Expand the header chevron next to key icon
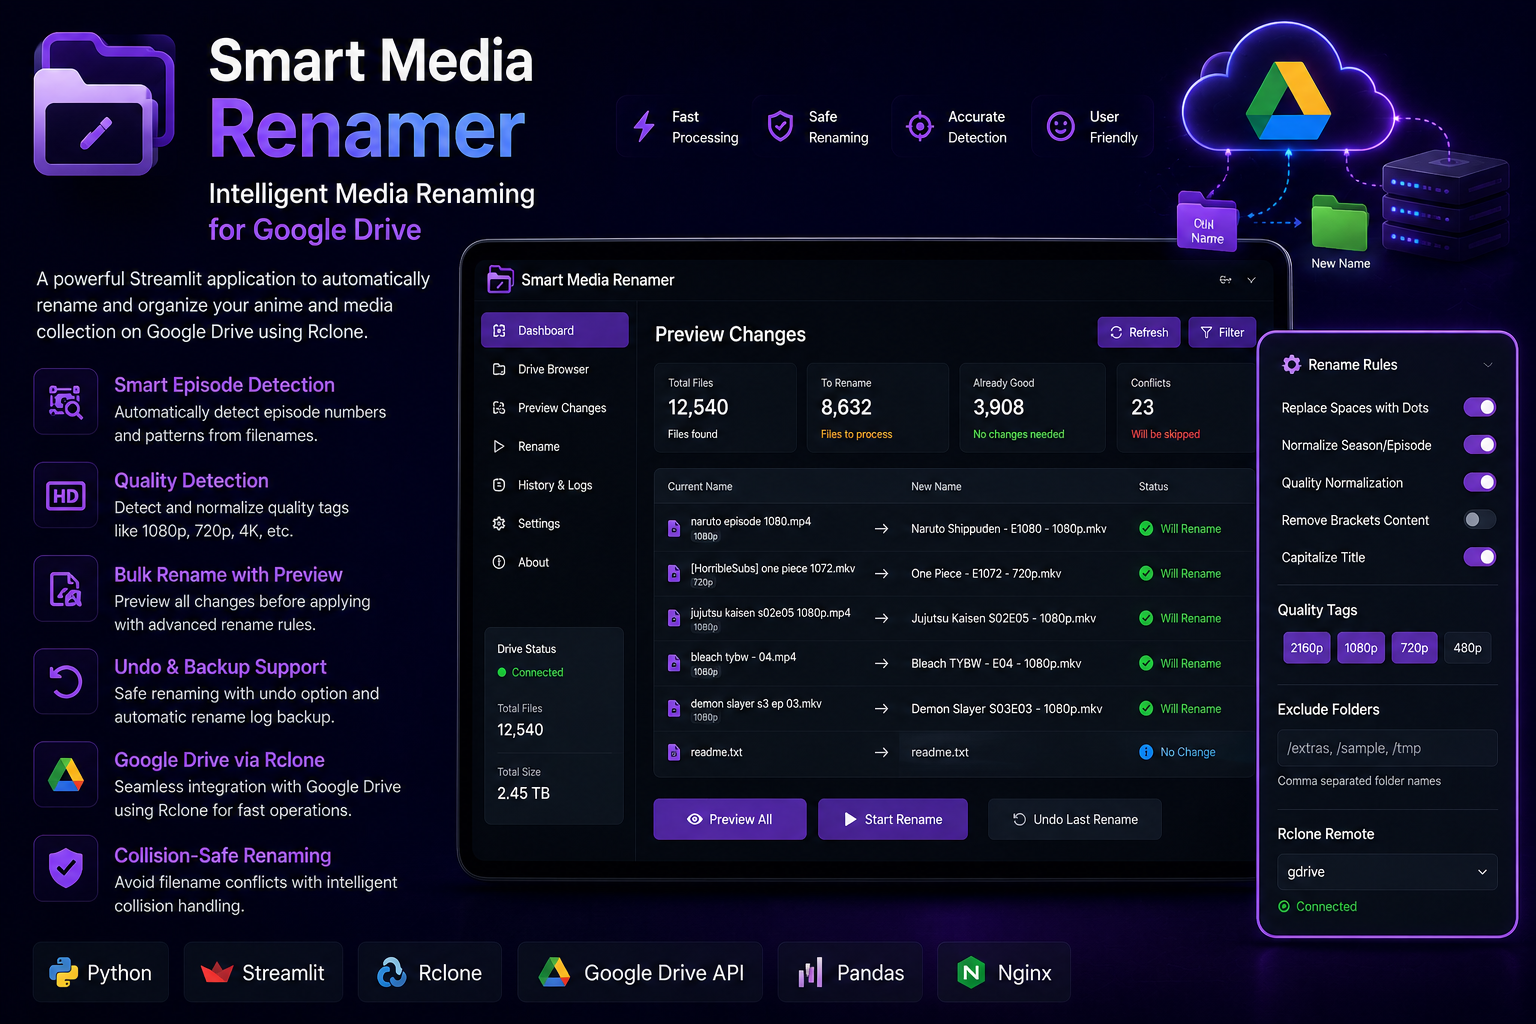Viewport: 1536px width, 1024px height. pos(1251,280)
